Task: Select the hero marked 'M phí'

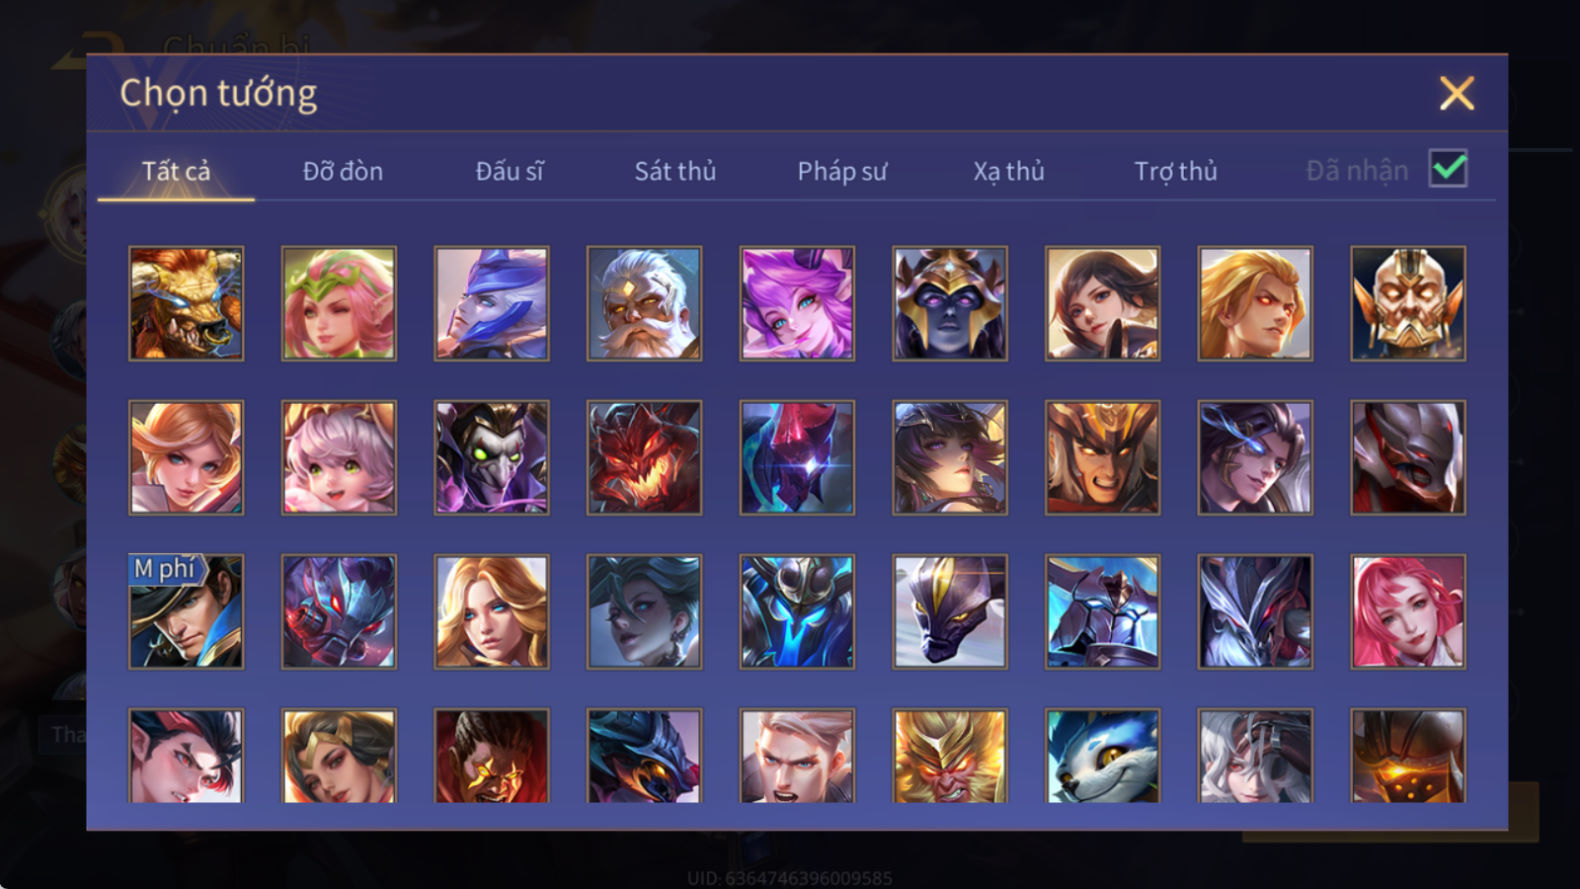Action: 186,612
